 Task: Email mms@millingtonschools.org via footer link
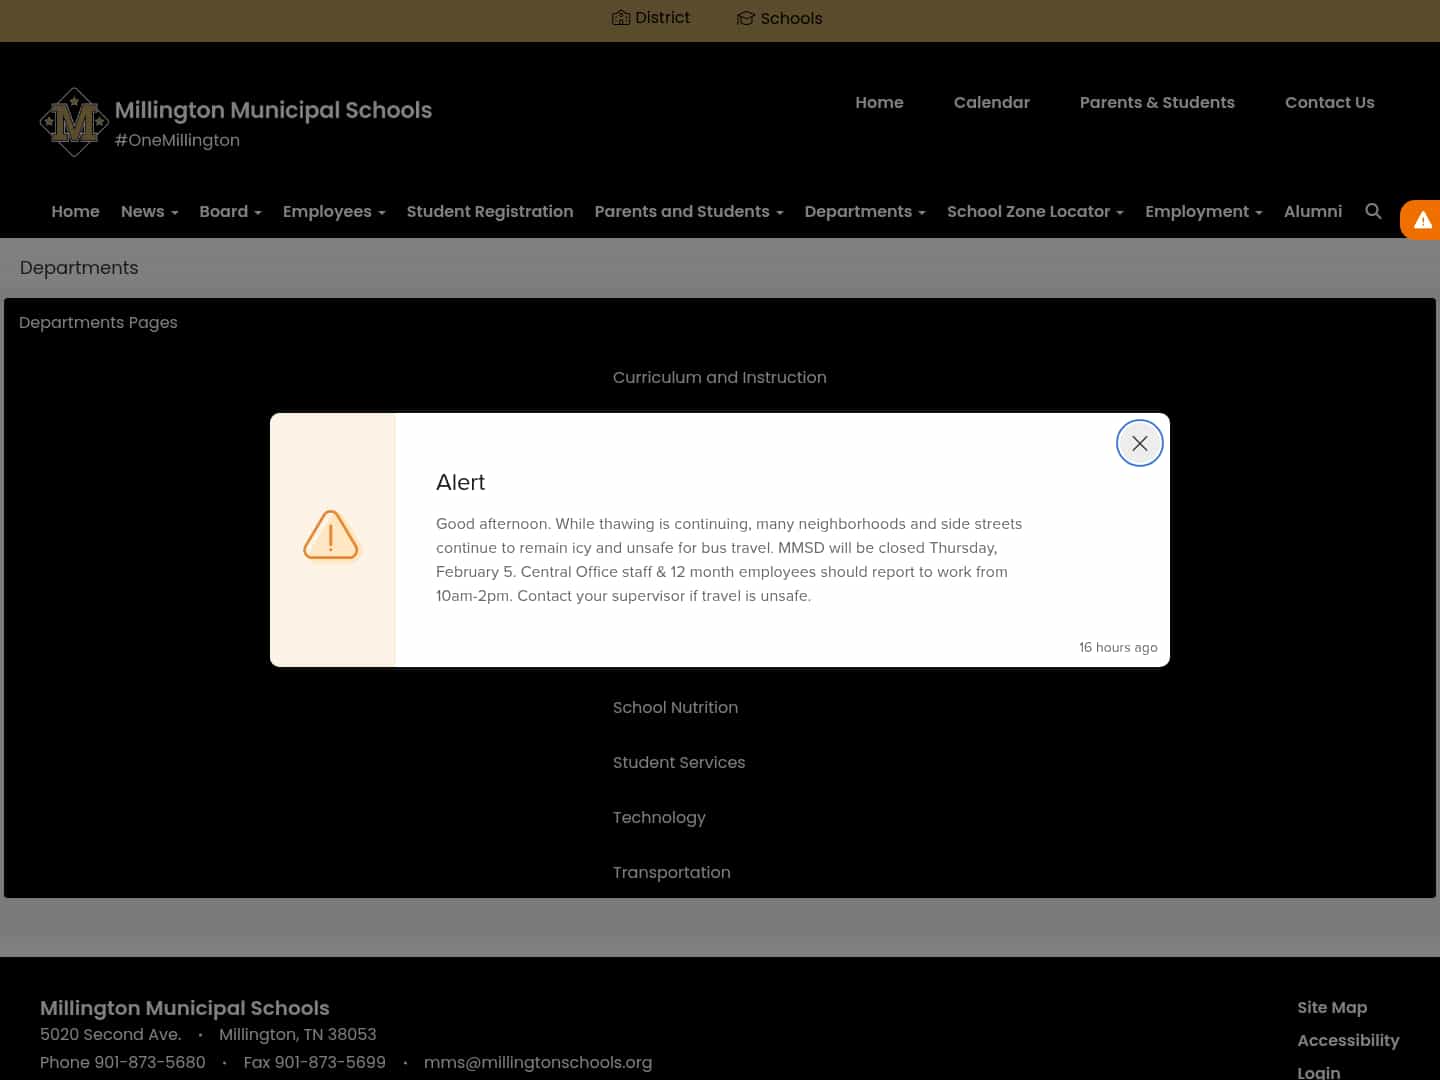pyautogui.click(x=538, y=1062)
